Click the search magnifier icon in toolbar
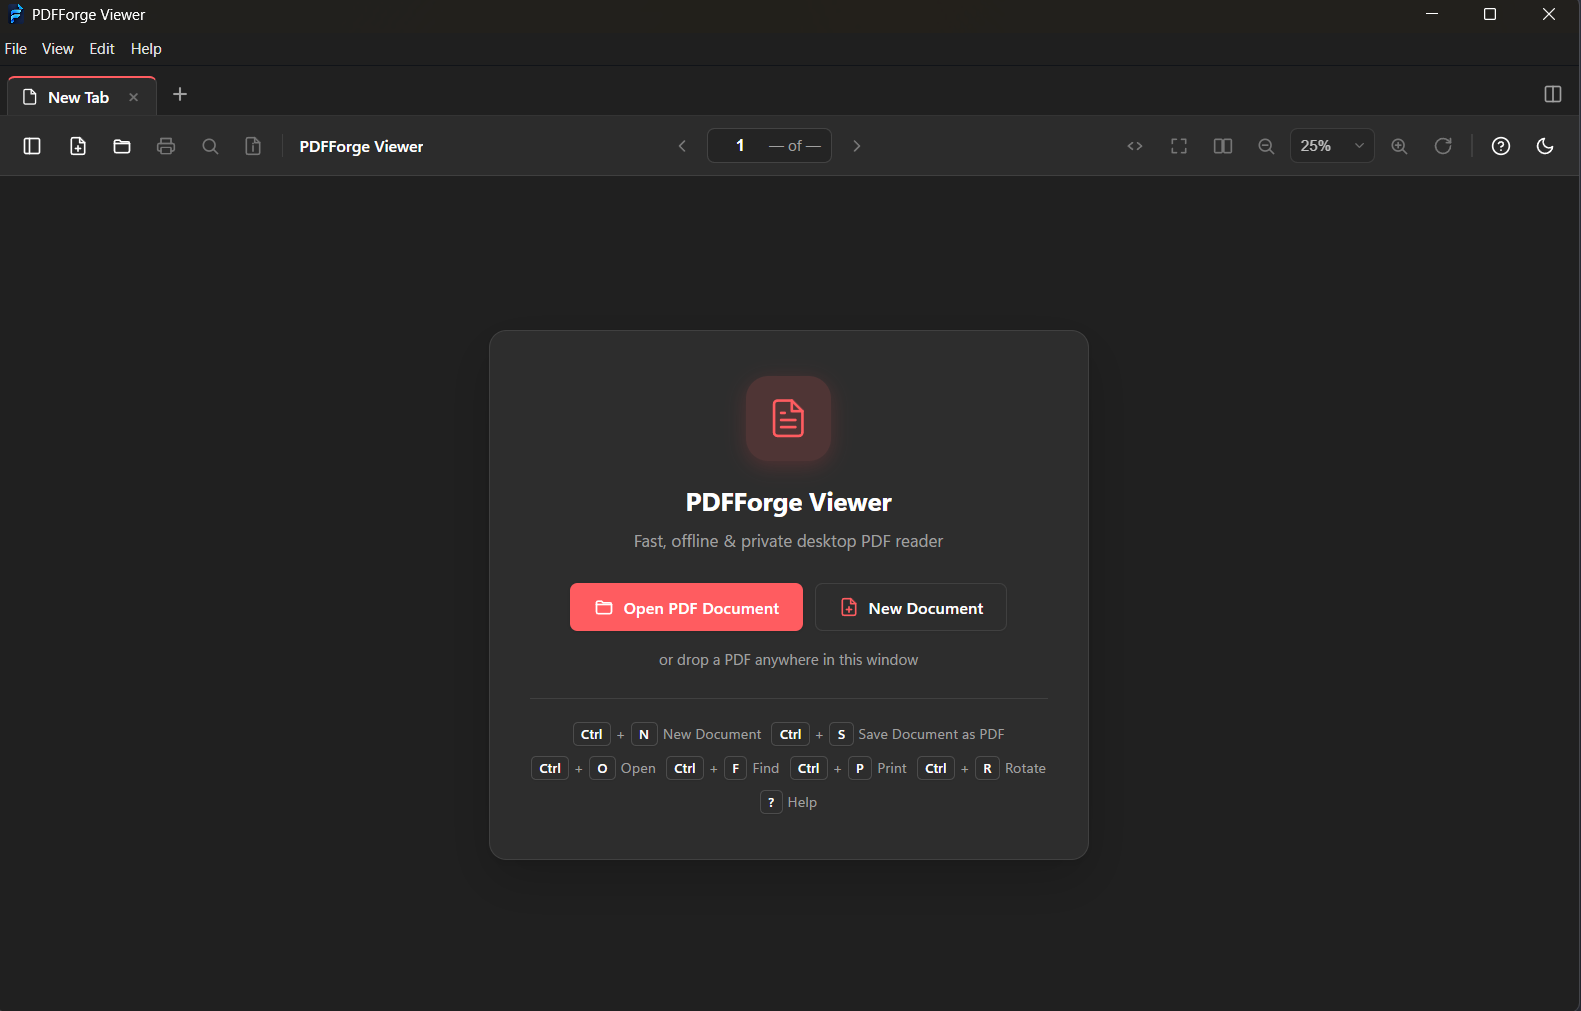Image resolution: width=1581 pixels, height=1011 pixels. (210, 146)
